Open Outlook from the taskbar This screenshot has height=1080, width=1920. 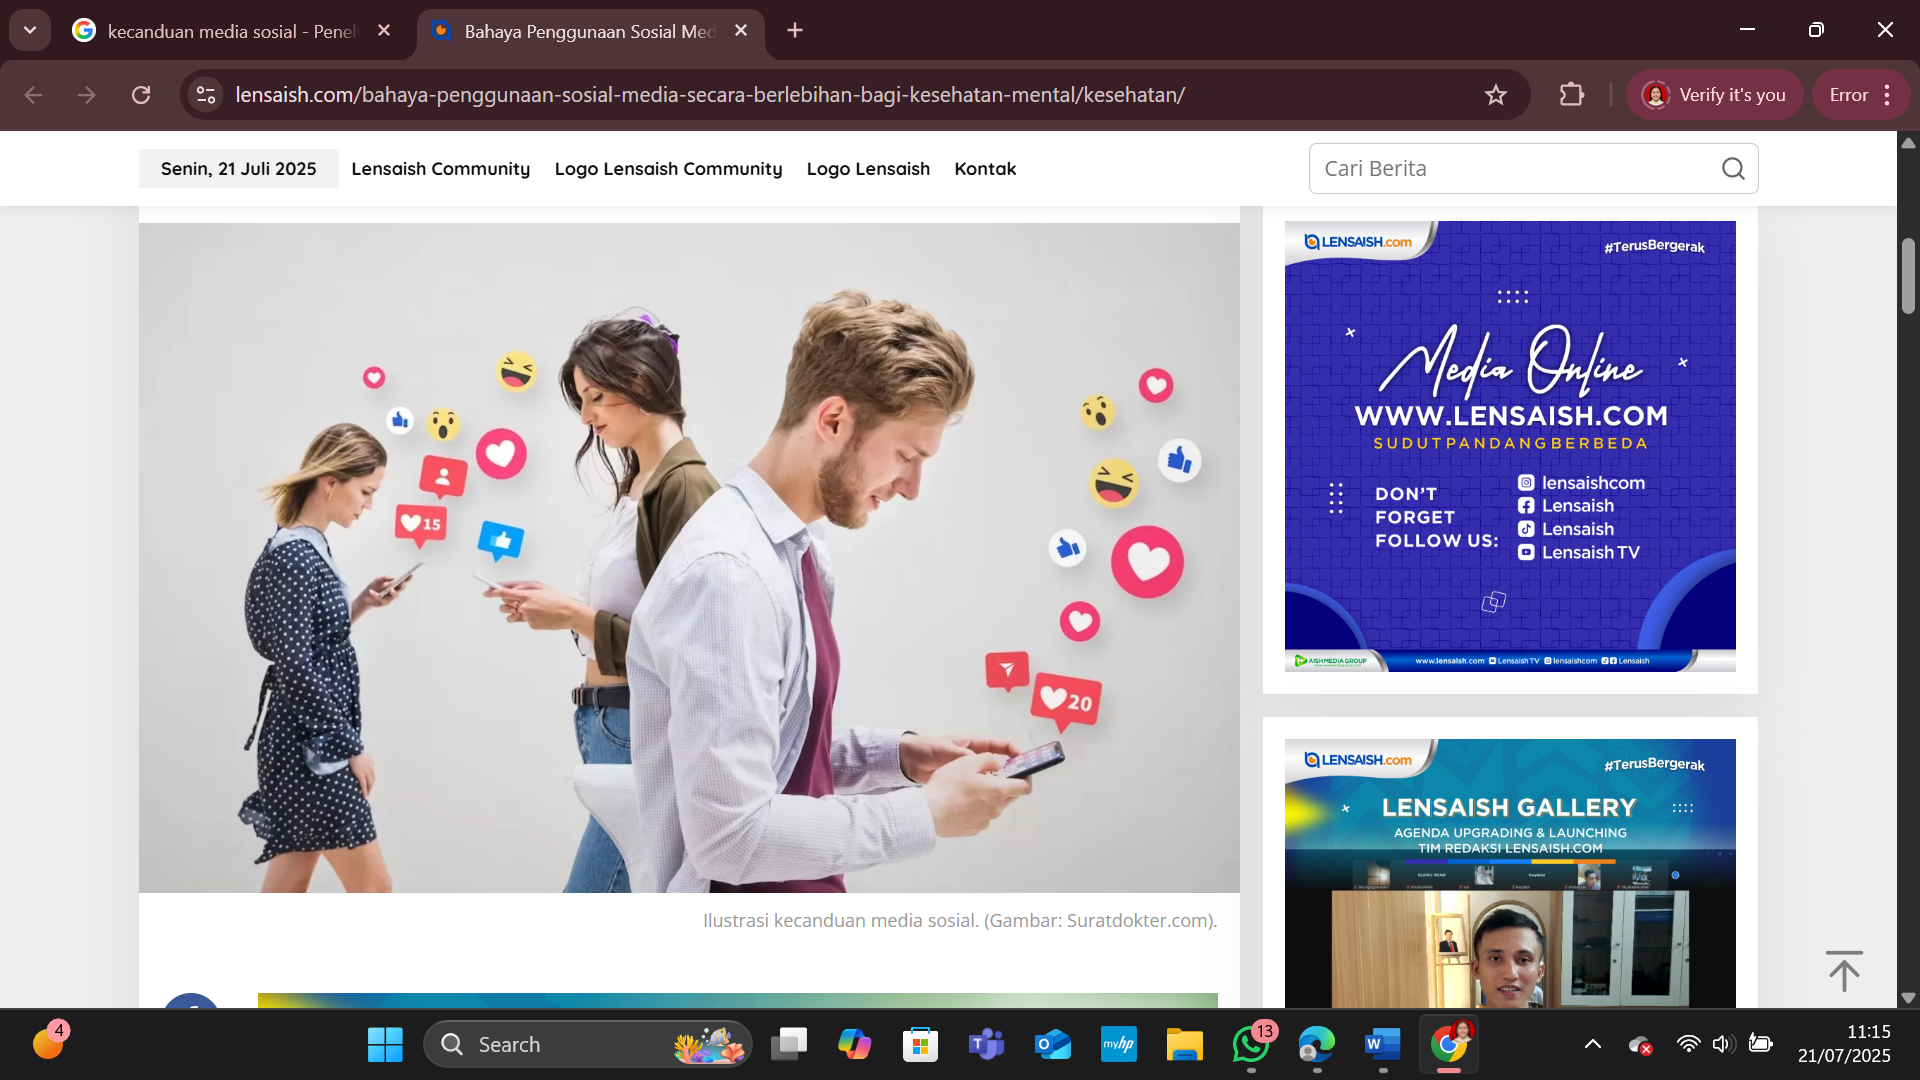tap(1053, 1045)
